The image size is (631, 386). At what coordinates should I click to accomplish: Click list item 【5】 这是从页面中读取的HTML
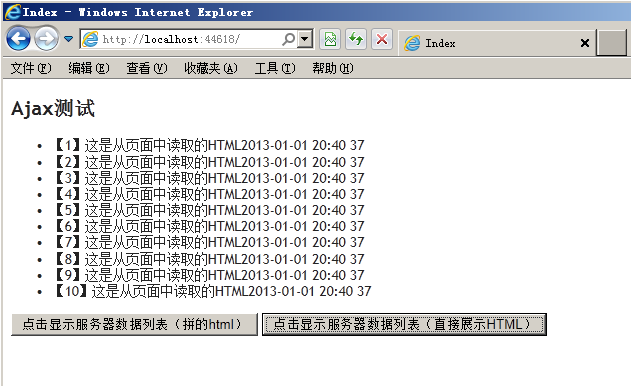[x=209, y=210]
